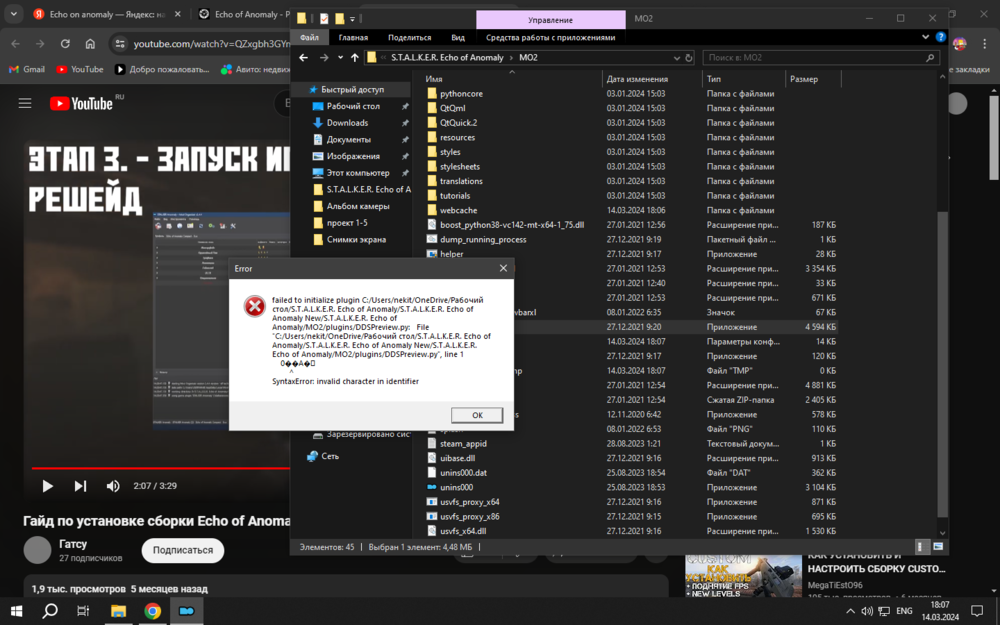The image size is (1000, 625).
Task: Refresh the MO2 folder view
Action: pos(689,58)
